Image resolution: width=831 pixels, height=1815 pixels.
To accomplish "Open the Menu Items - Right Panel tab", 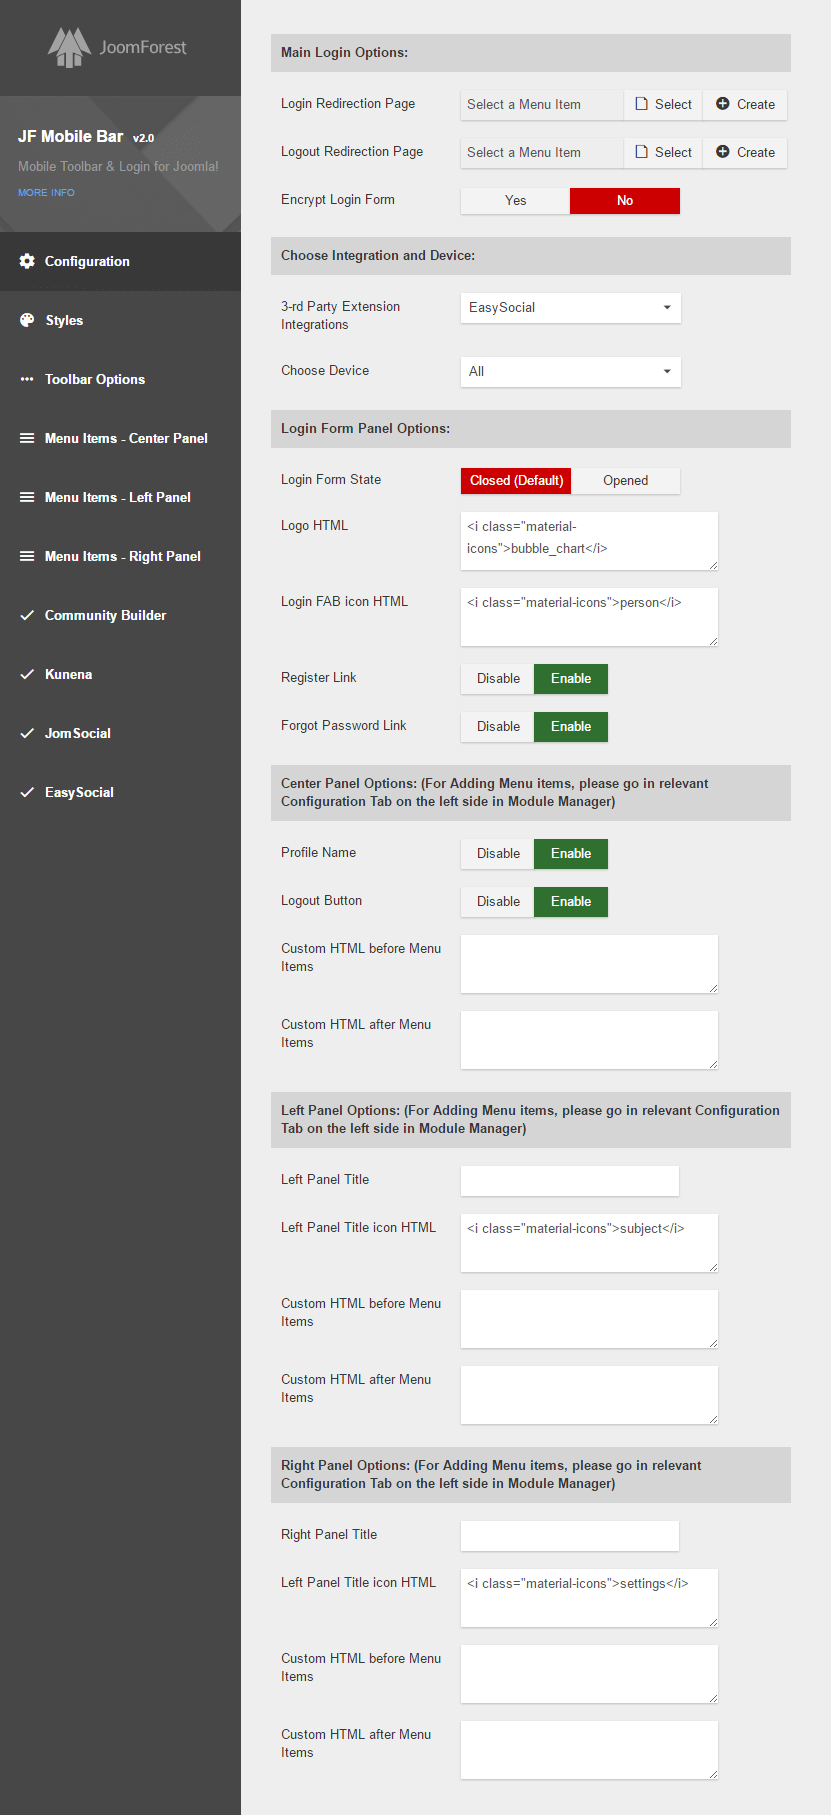I will [122, 556].
